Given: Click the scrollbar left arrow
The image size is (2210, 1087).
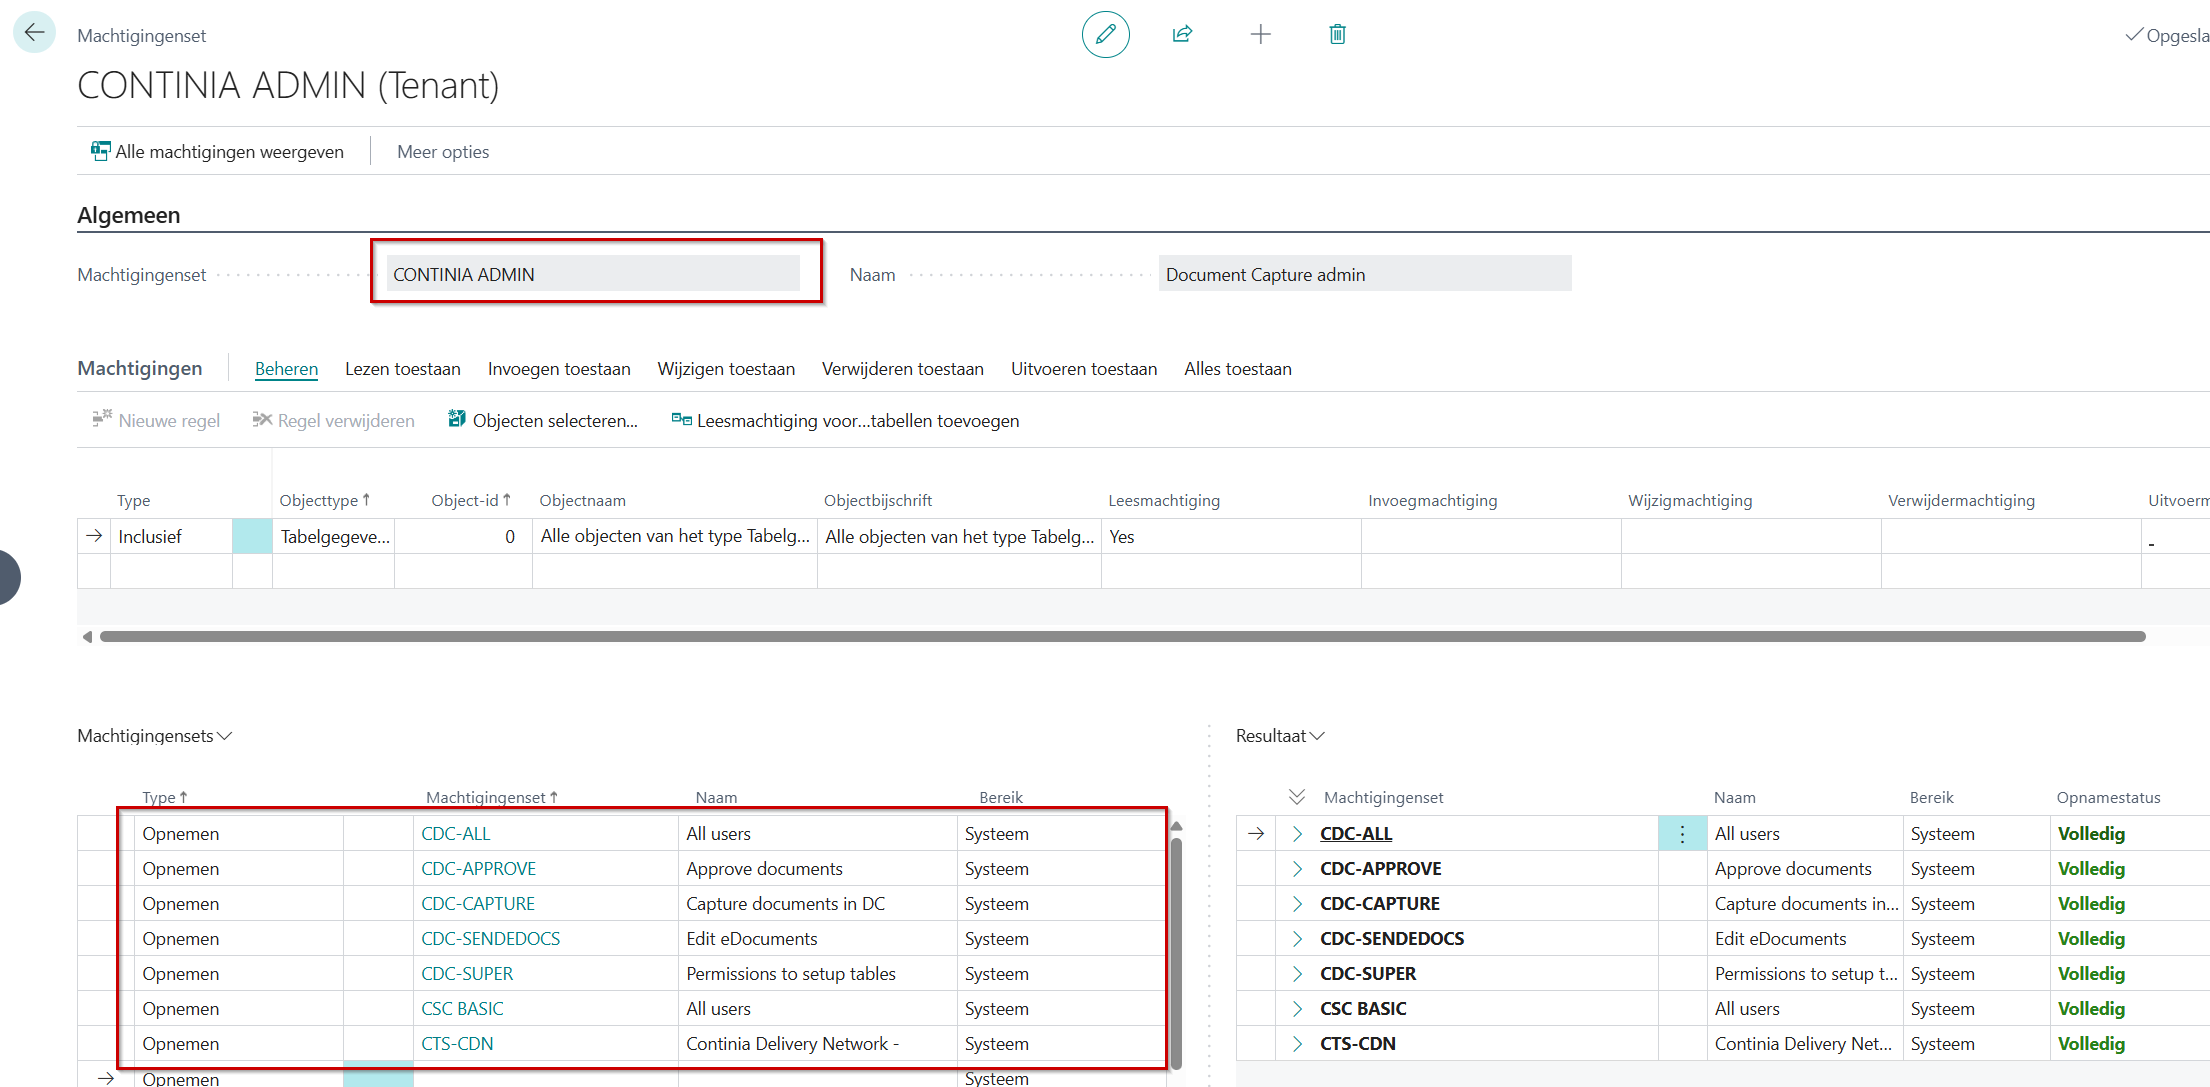Looking at the screenshot, I should click(87, 636).
